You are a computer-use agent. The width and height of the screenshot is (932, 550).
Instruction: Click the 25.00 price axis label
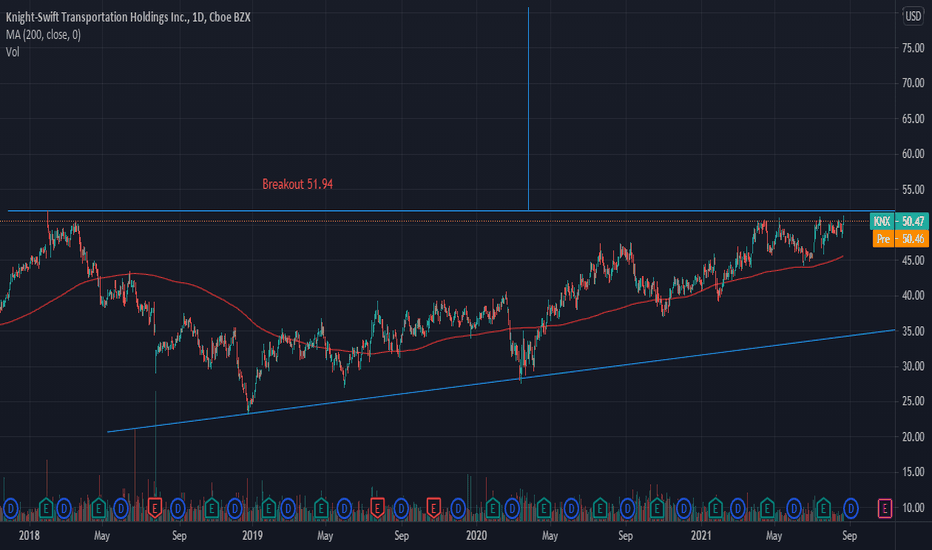pyautogui.click(x=913, y=401)
